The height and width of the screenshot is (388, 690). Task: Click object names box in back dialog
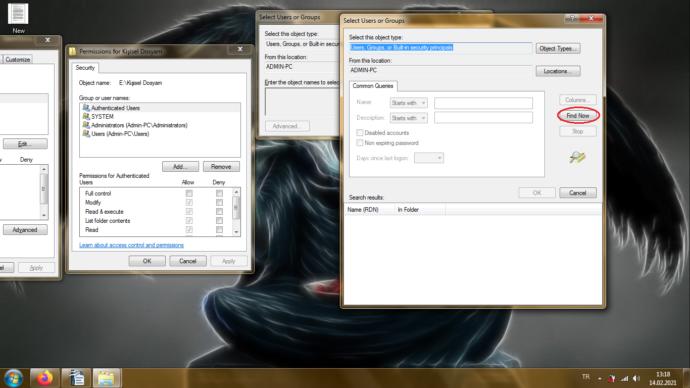[303, 102]
